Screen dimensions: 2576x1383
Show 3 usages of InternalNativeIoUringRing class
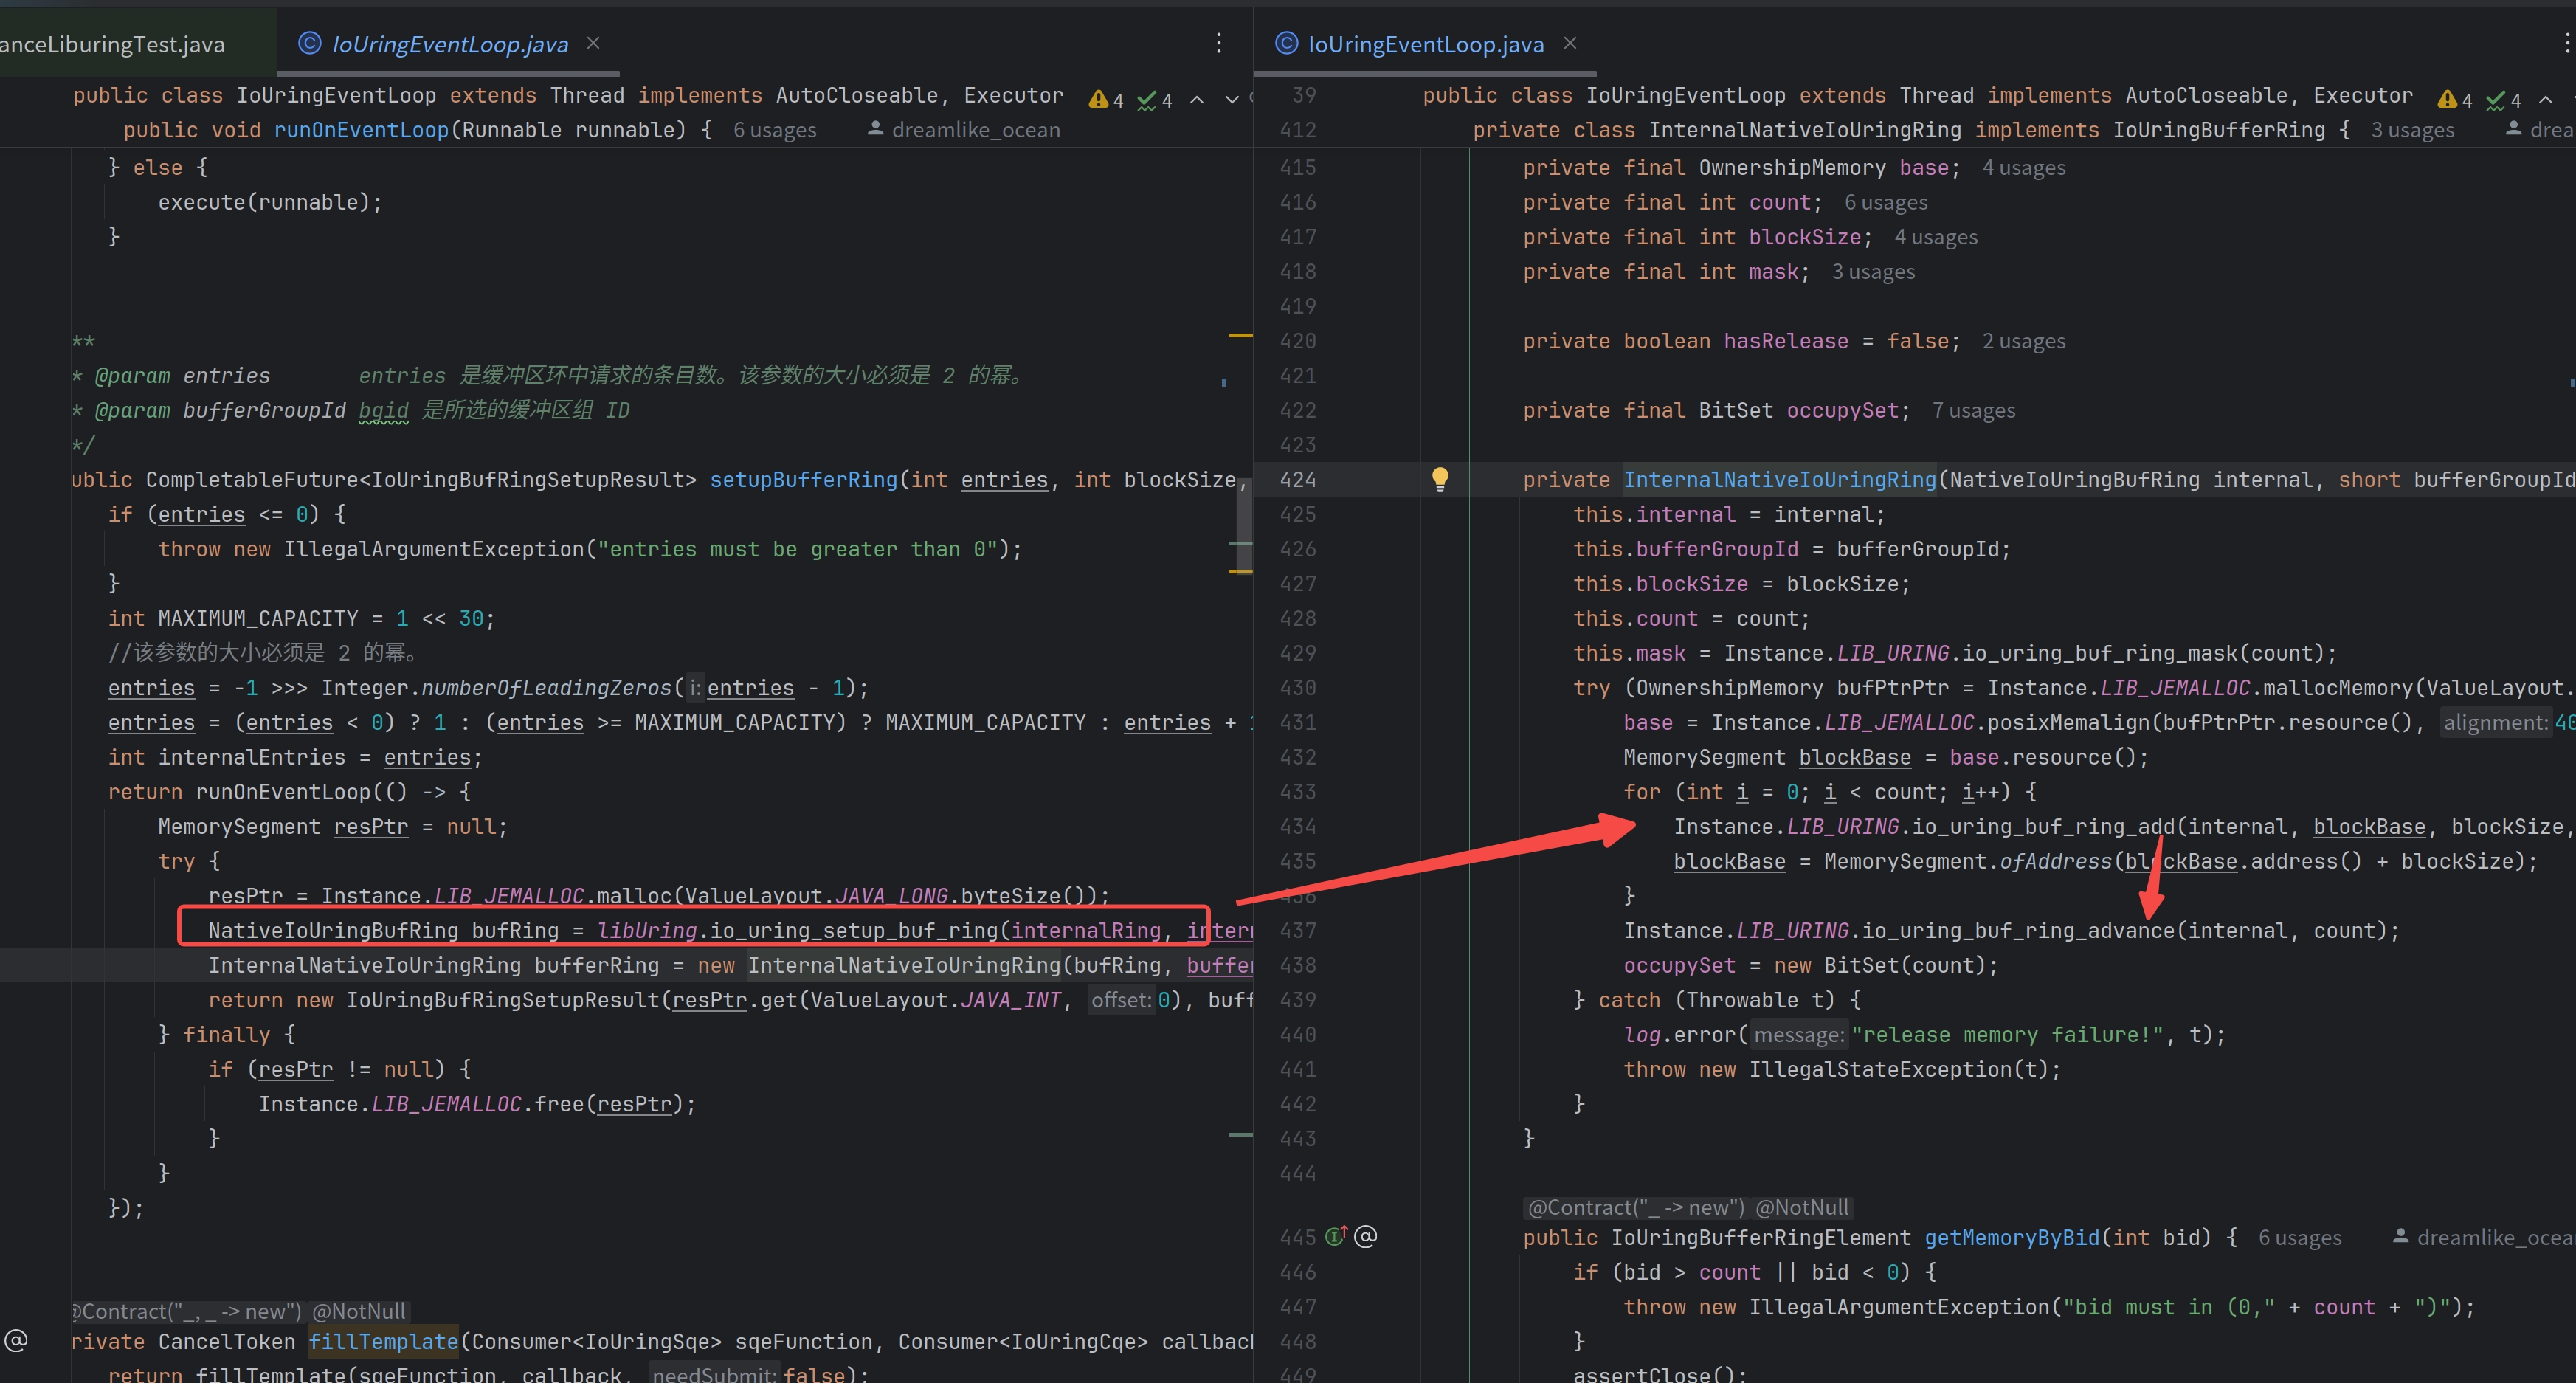2413,130
